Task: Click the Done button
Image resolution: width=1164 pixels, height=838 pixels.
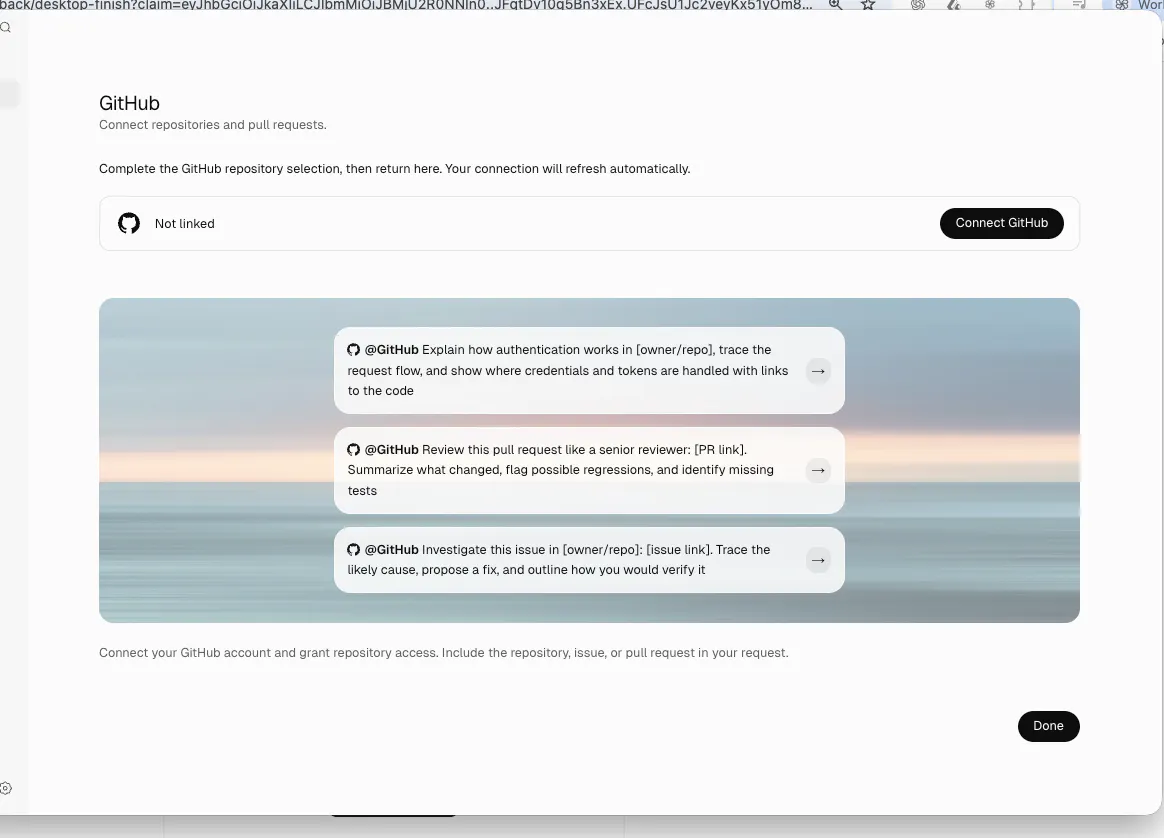Action: pos(1048,726)
